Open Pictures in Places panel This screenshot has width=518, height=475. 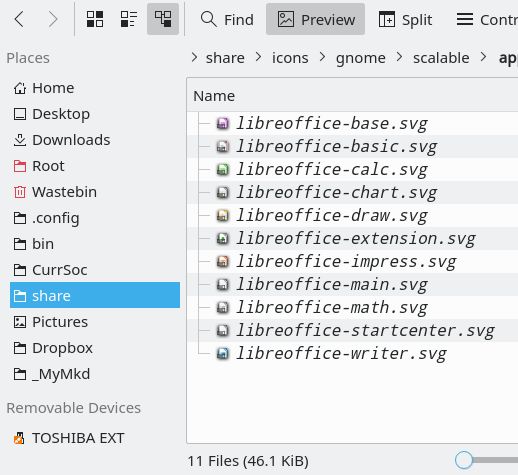coord(95,322)
